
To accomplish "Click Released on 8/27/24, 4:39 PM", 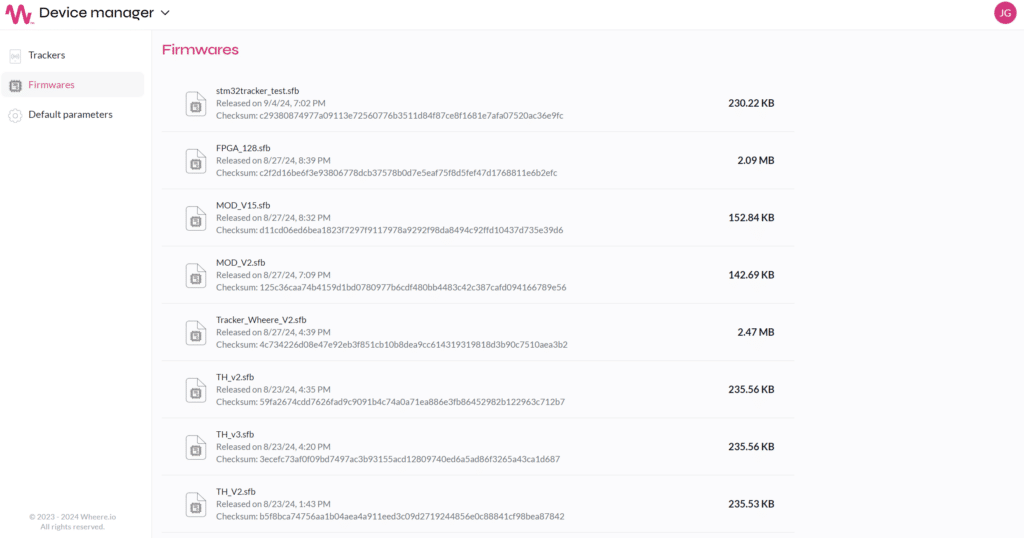I will tap(273, 332).
